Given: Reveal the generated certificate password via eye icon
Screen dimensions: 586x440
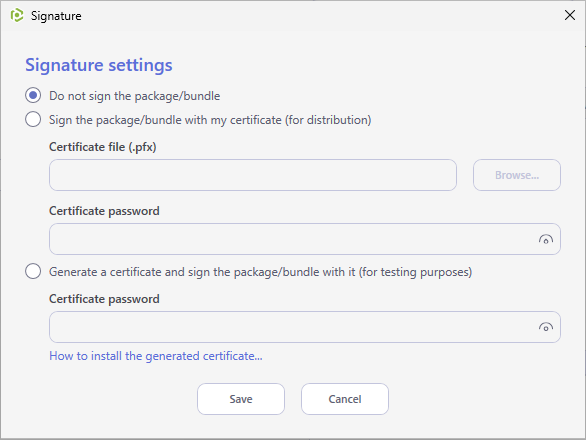Looking at the screenshot, I should click(x=546, y=327).
